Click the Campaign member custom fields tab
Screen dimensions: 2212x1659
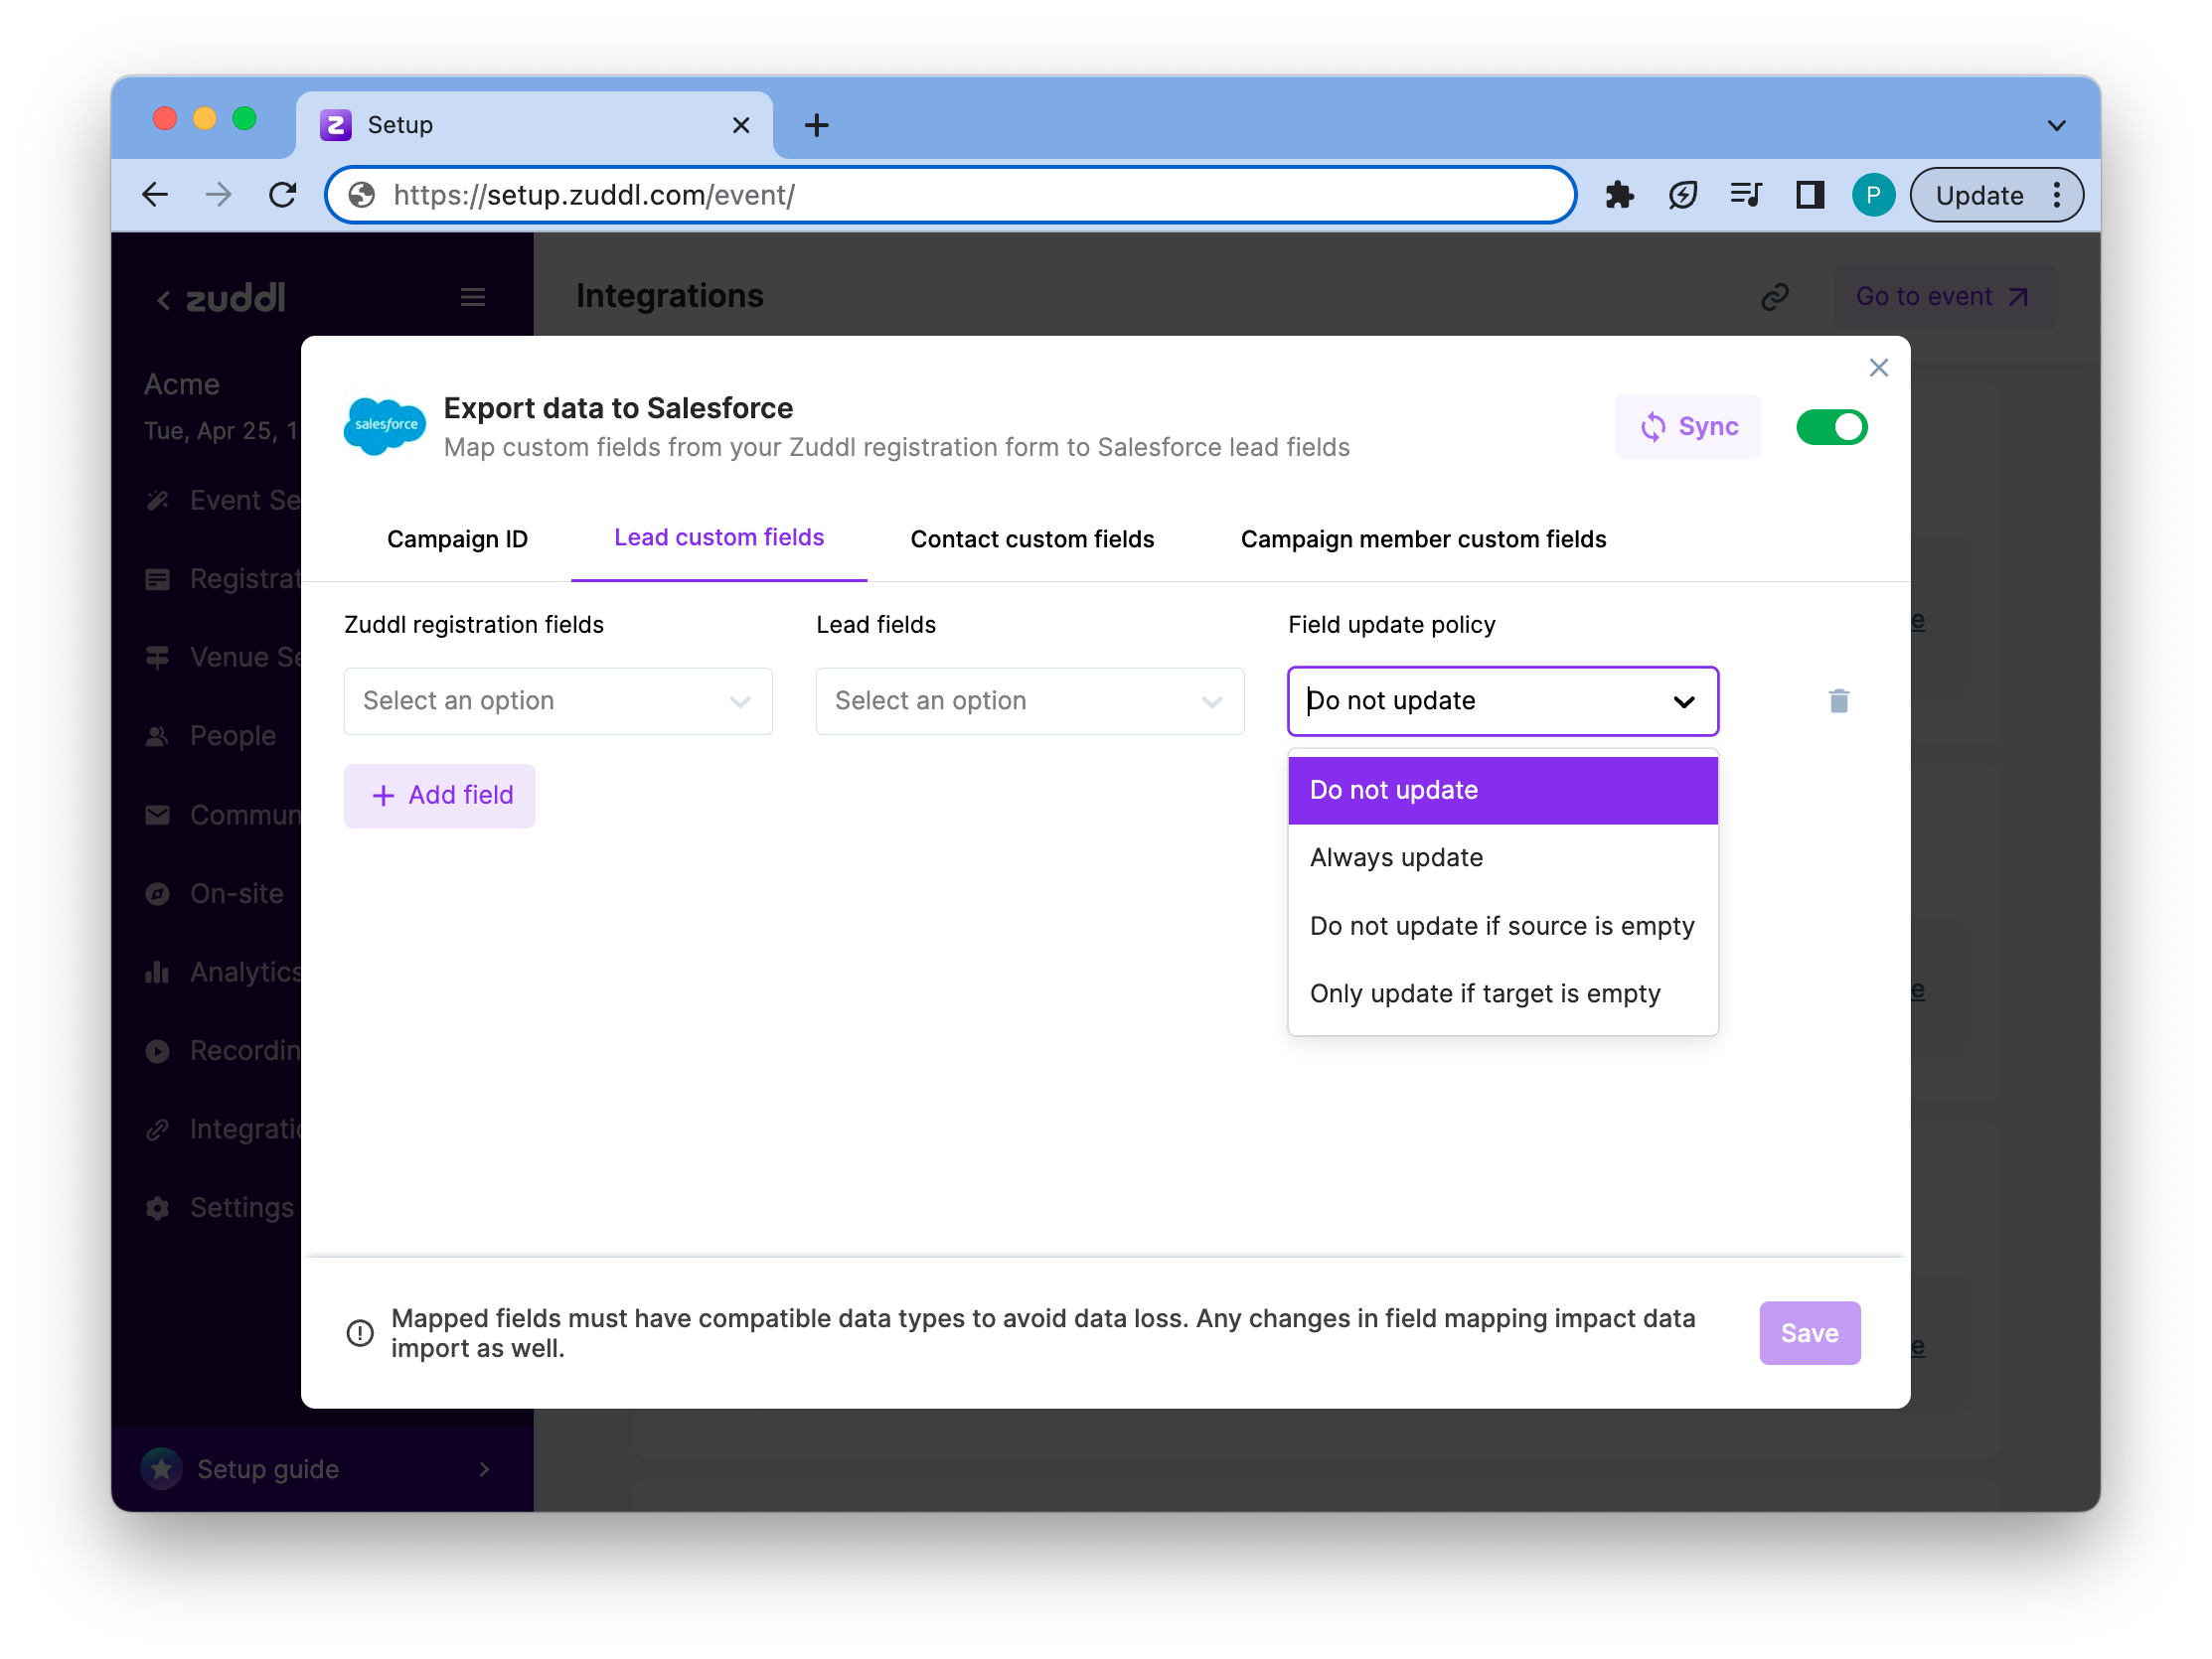[x=1424, y=538]
